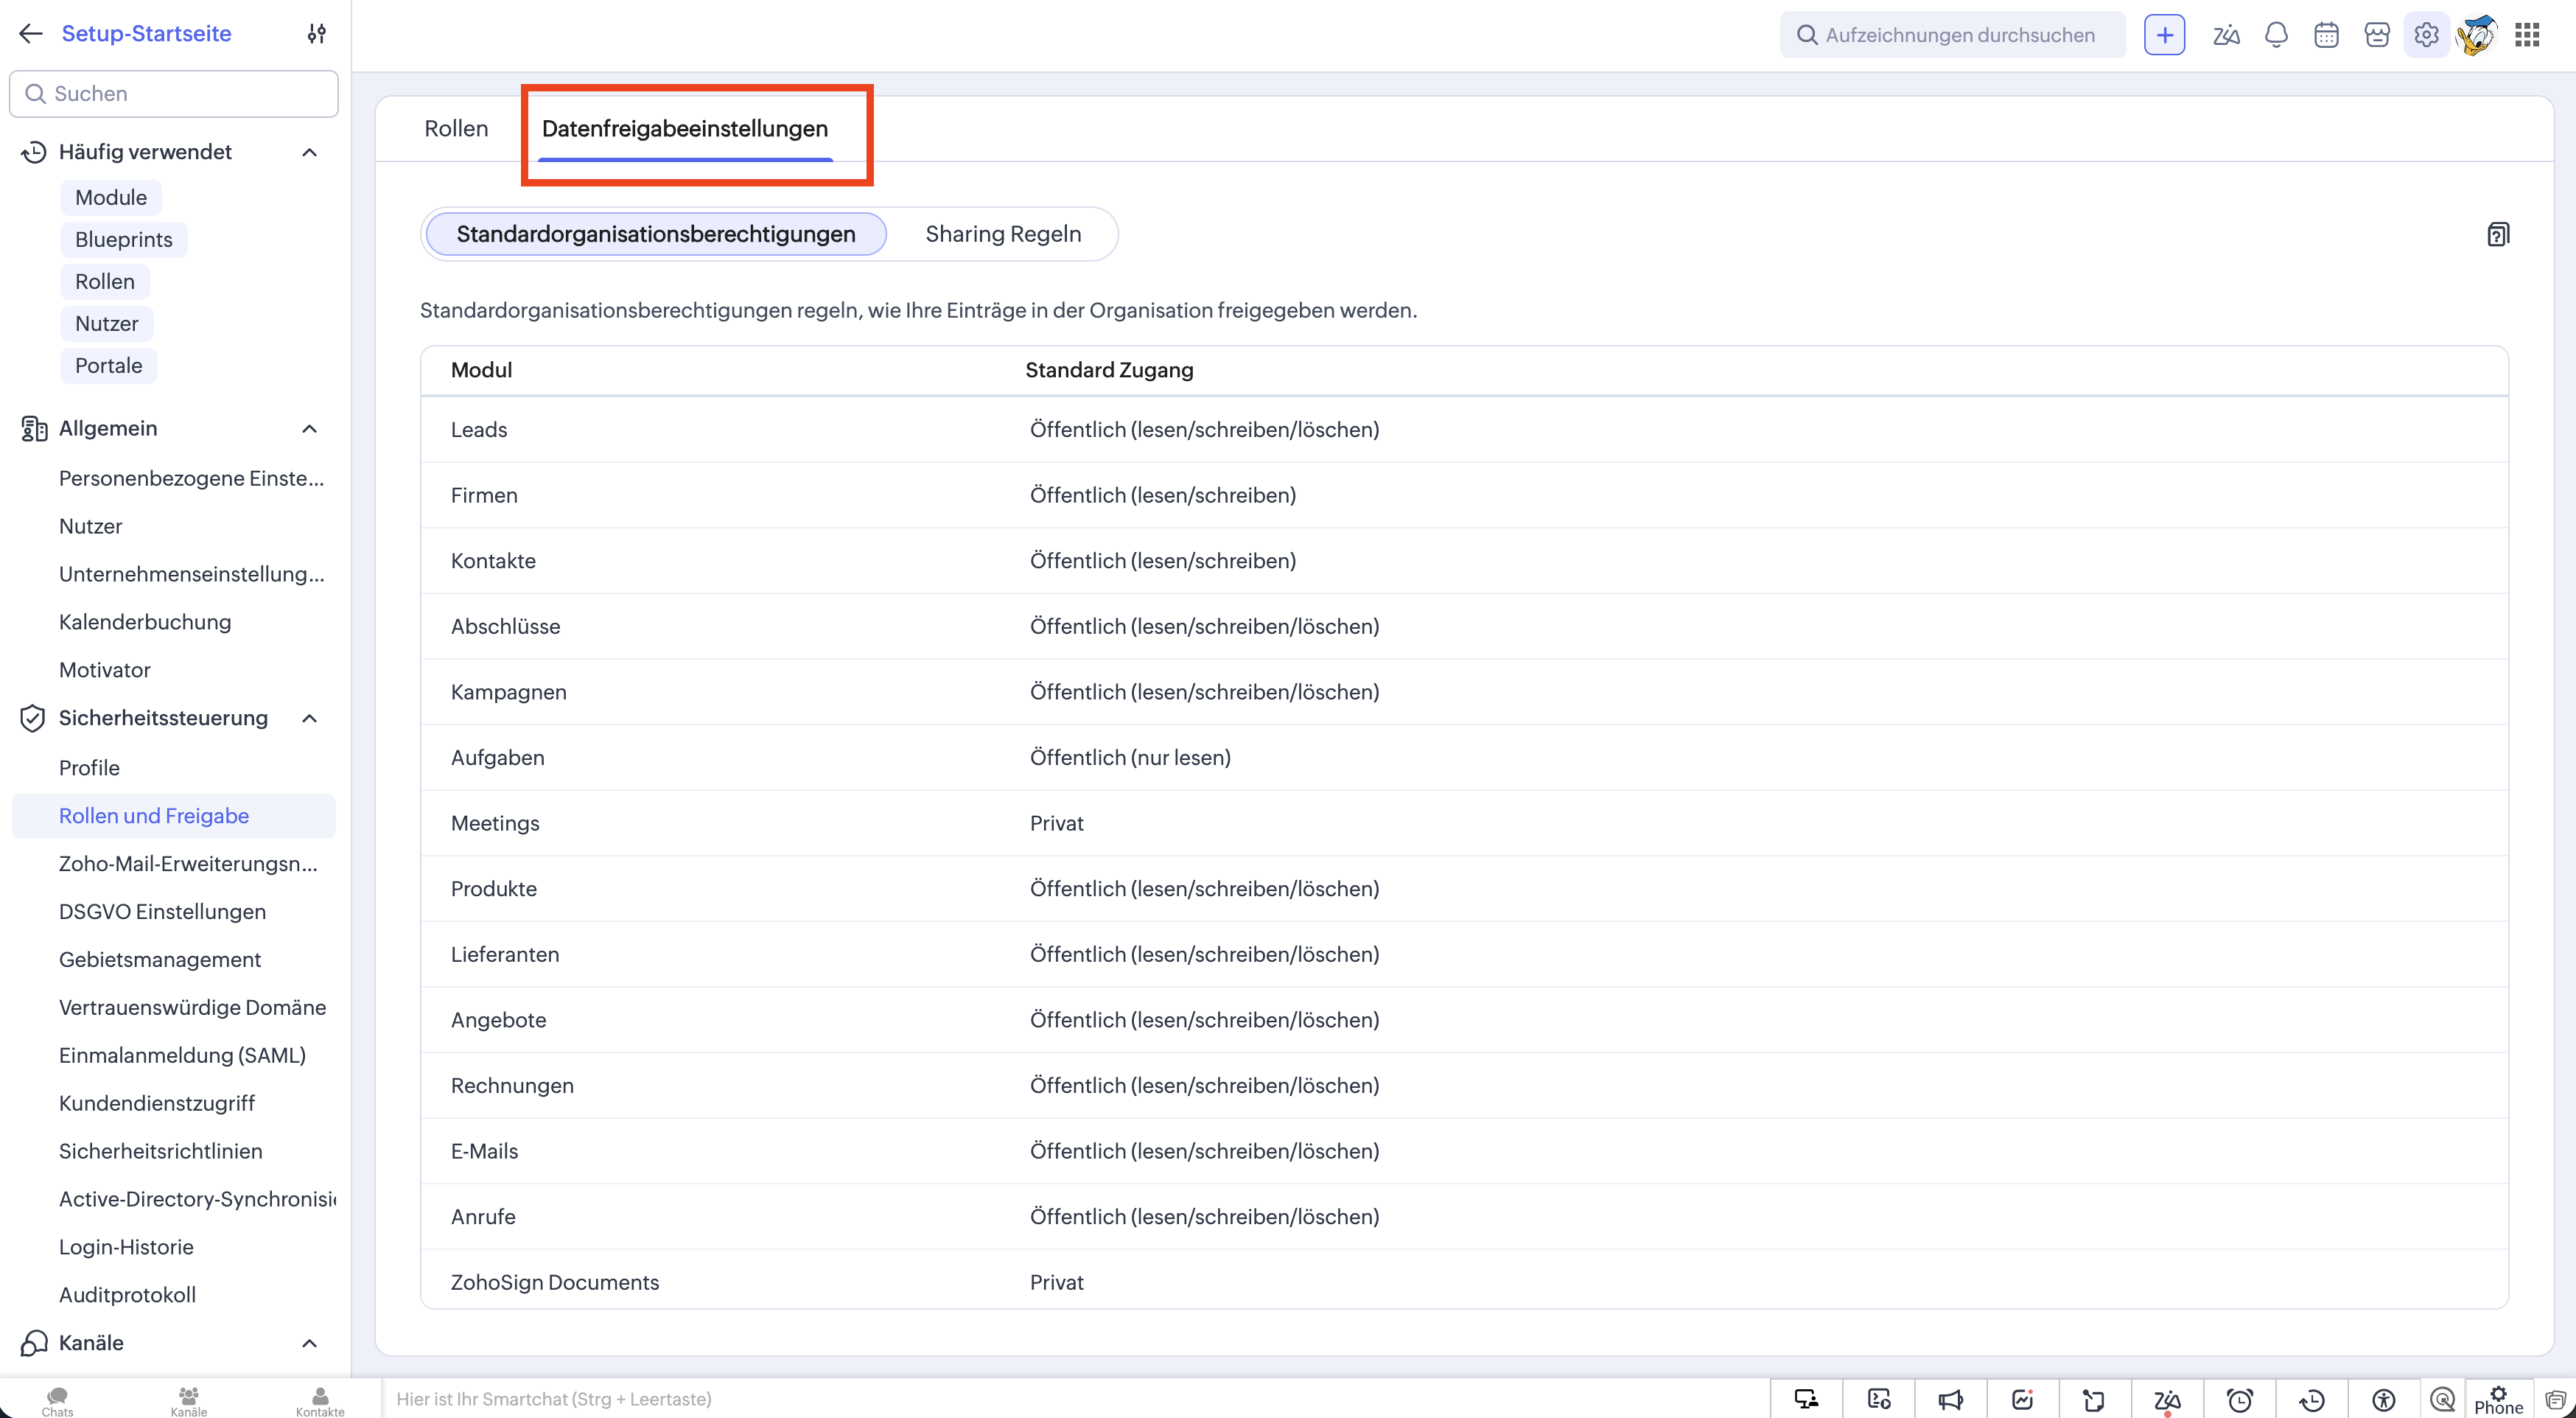Open the Phone settings in bottom bar
2576x1418 pixels.
click(x=2499, y=1400)
